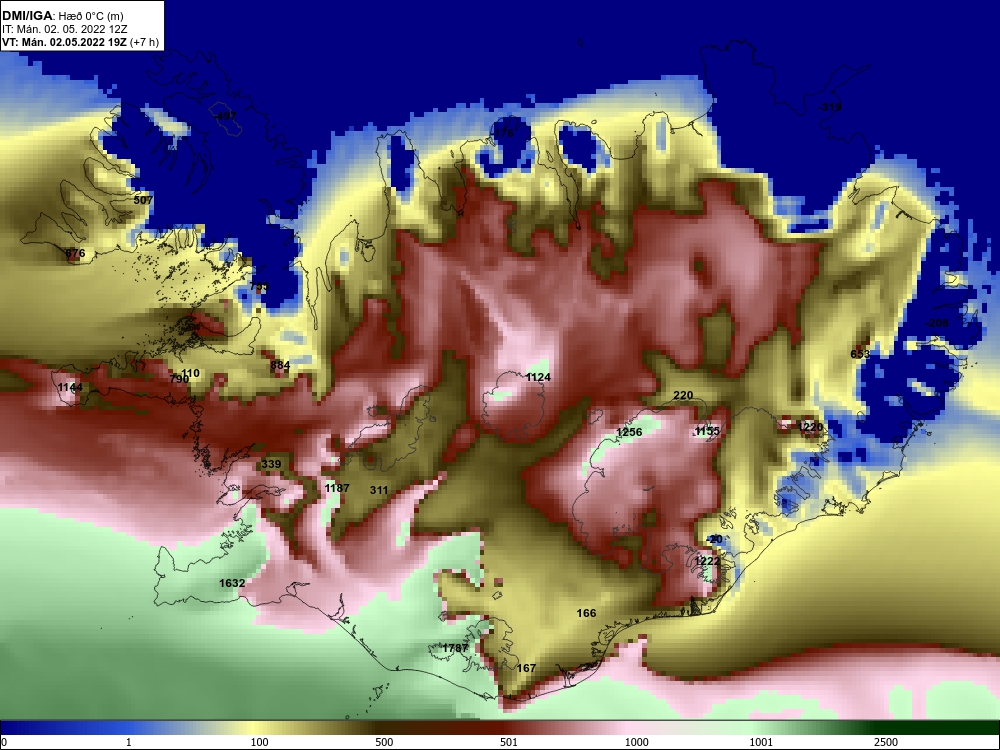Click the 110 value on the map
Image resolution: width=1000 pixels, height=750 pixels.
point(190,373)
